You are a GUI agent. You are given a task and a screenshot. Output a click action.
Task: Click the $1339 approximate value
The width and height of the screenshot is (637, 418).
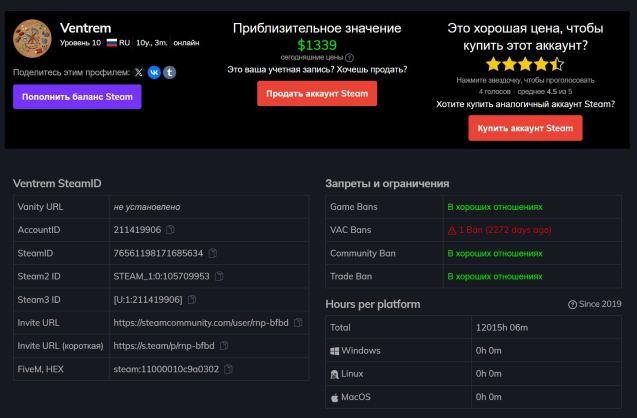[x=317, y=45]
